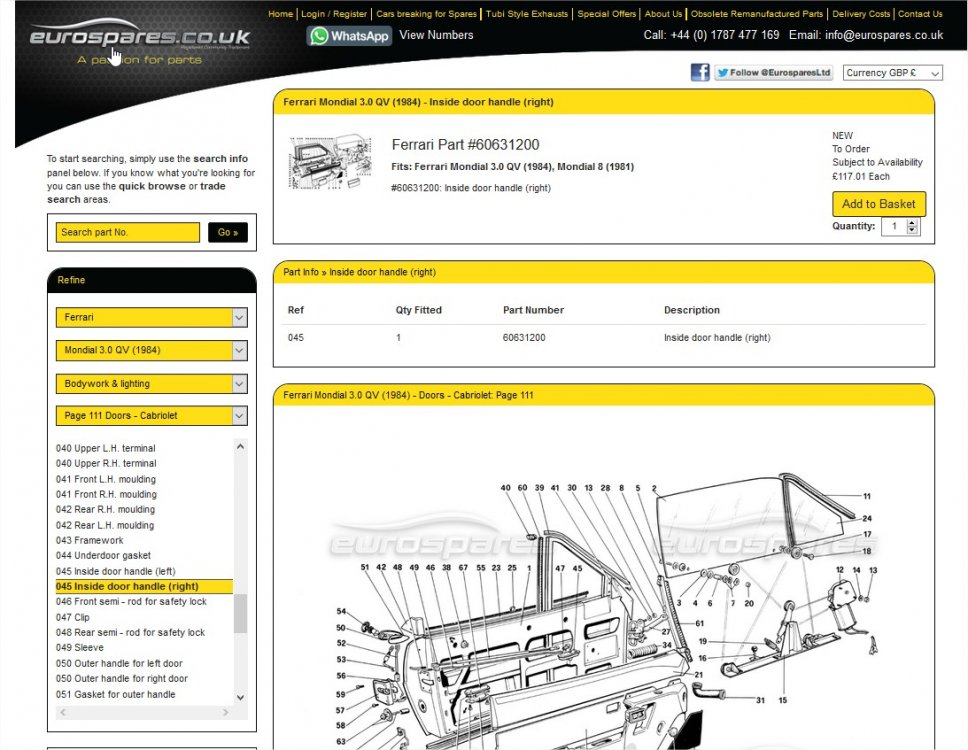Decrease quantity with the down stepper arrow
The image size is (968, 750).
[912, 230]
